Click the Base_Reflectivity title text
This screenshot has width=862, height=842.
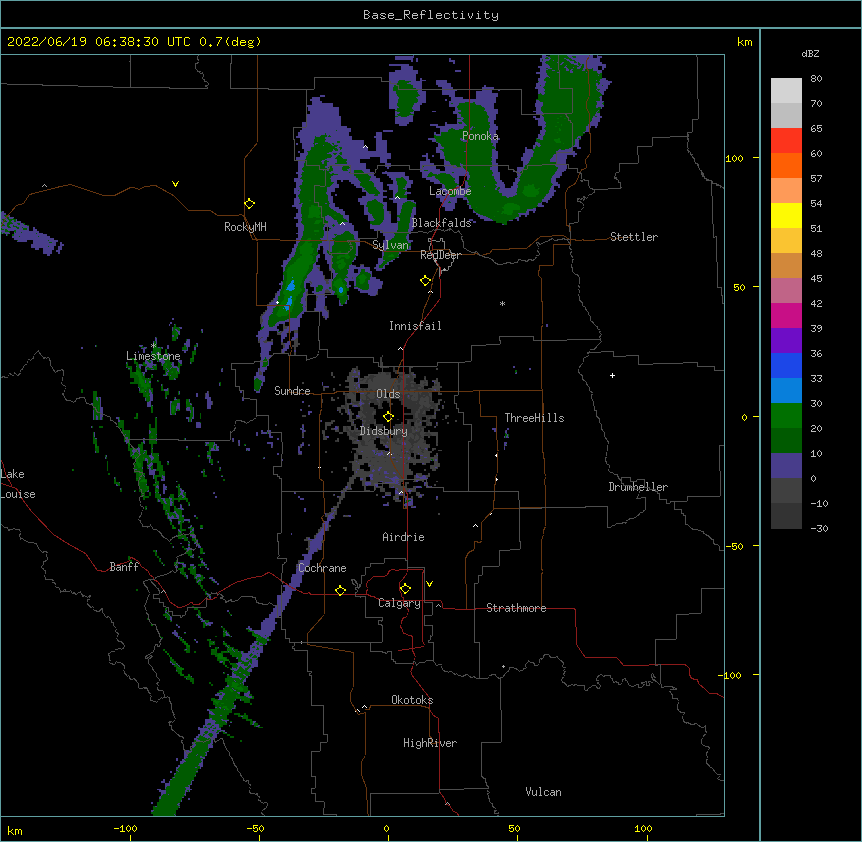[x=431, y=15]
